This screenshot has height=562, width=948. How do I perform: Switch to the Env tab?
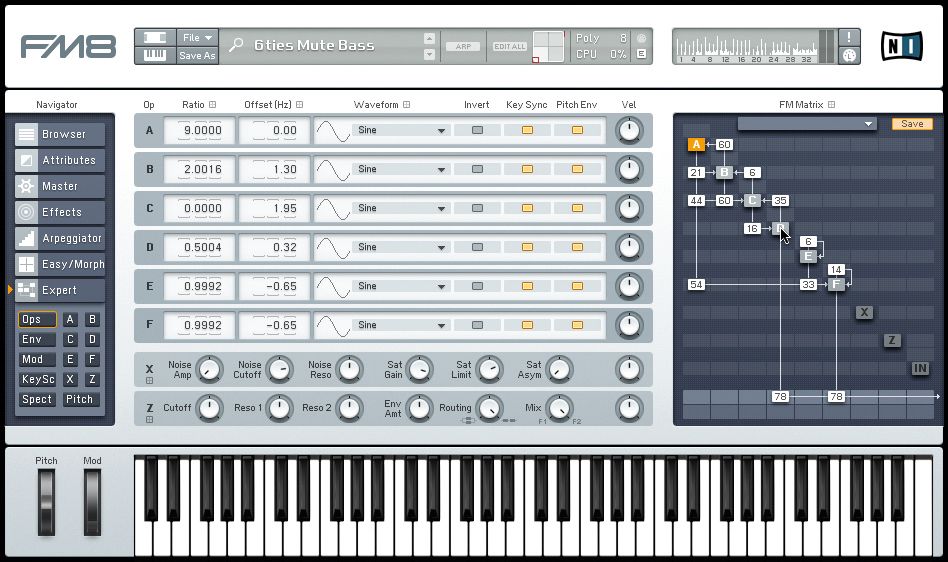[33, 340]
